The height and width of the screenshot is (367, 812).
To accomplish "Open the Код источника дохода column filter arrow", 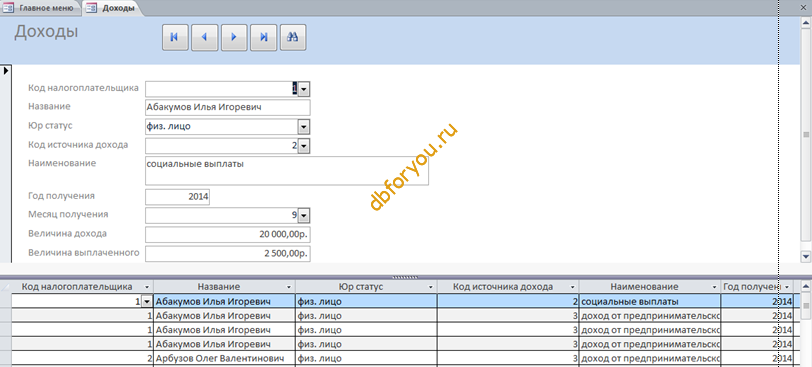I will 573,287.
